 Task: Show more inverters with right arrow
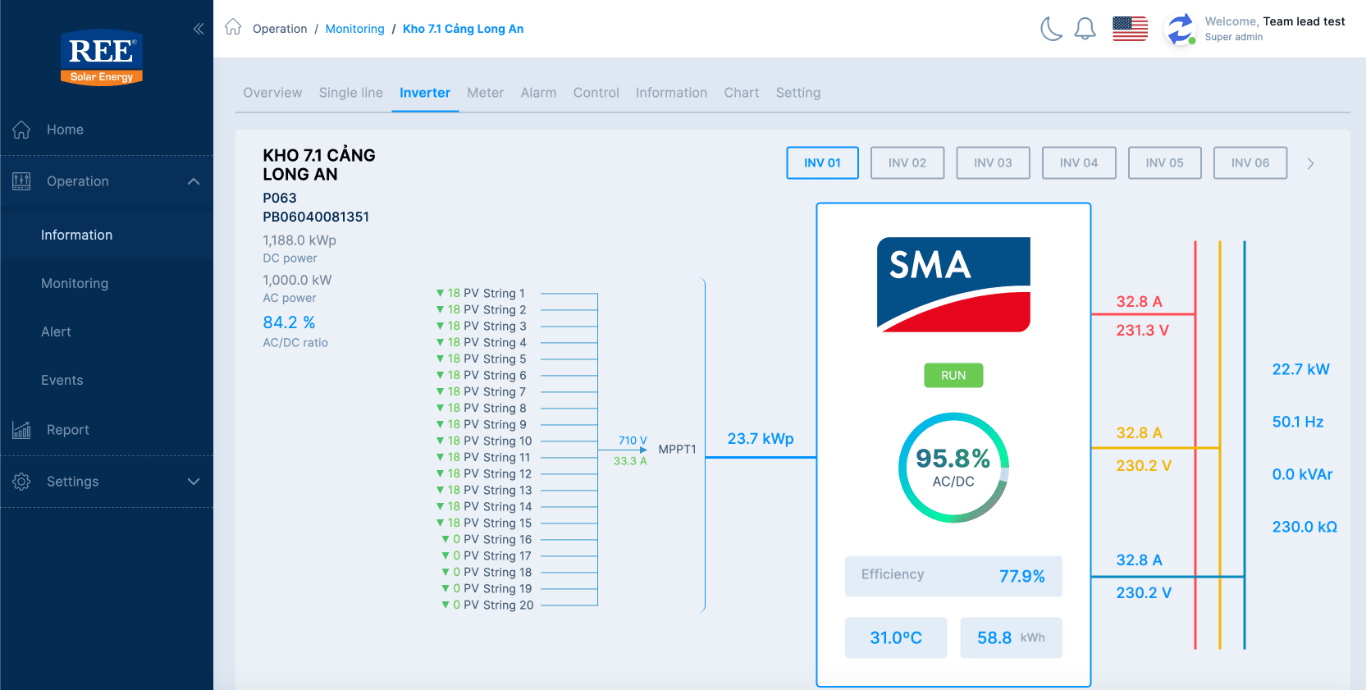click(1311, 163)
